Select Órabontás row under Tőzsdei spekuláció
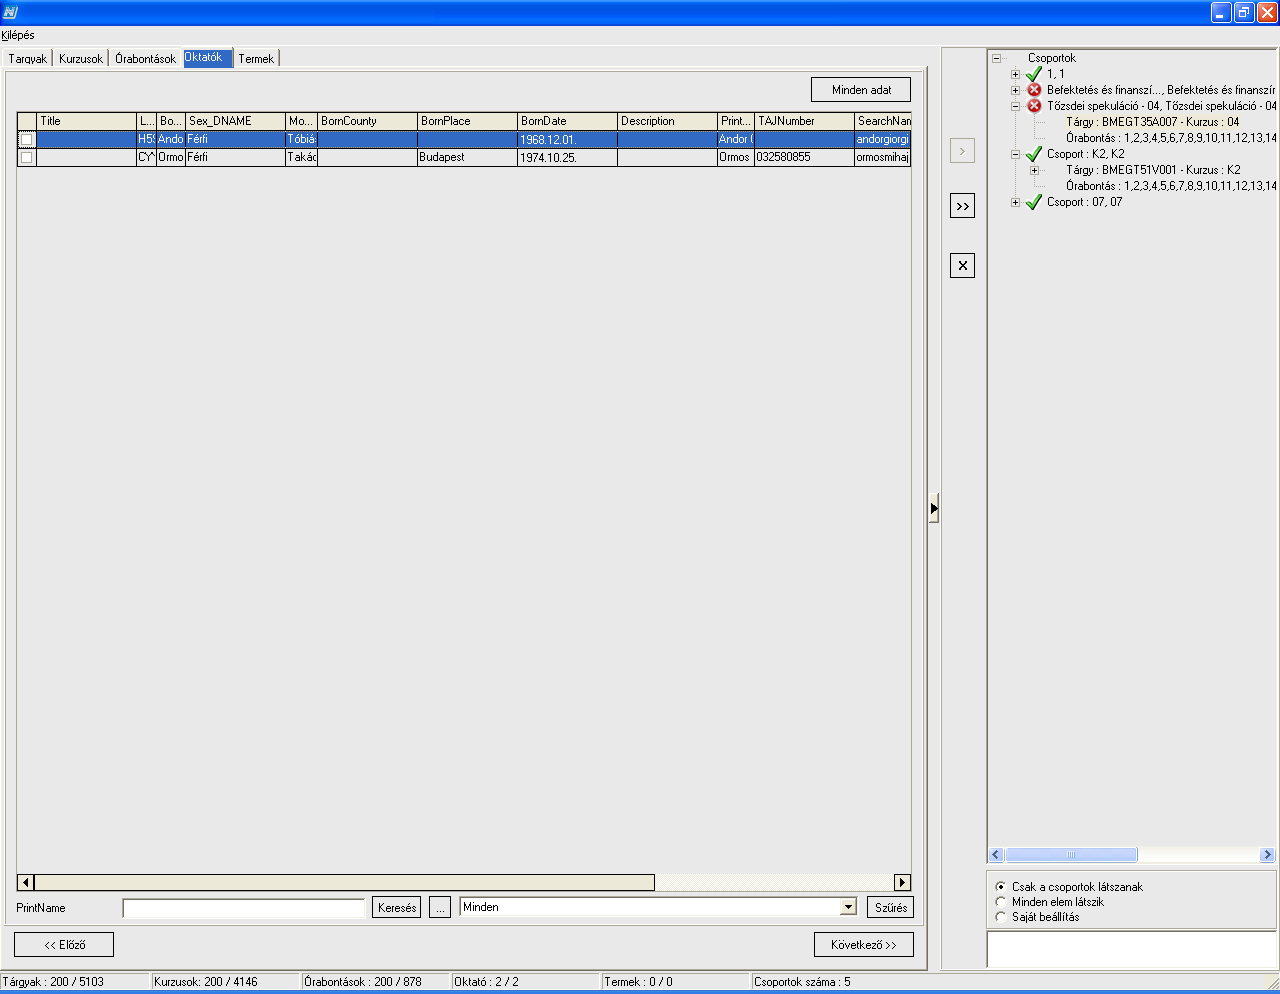 click(1171, 138)
